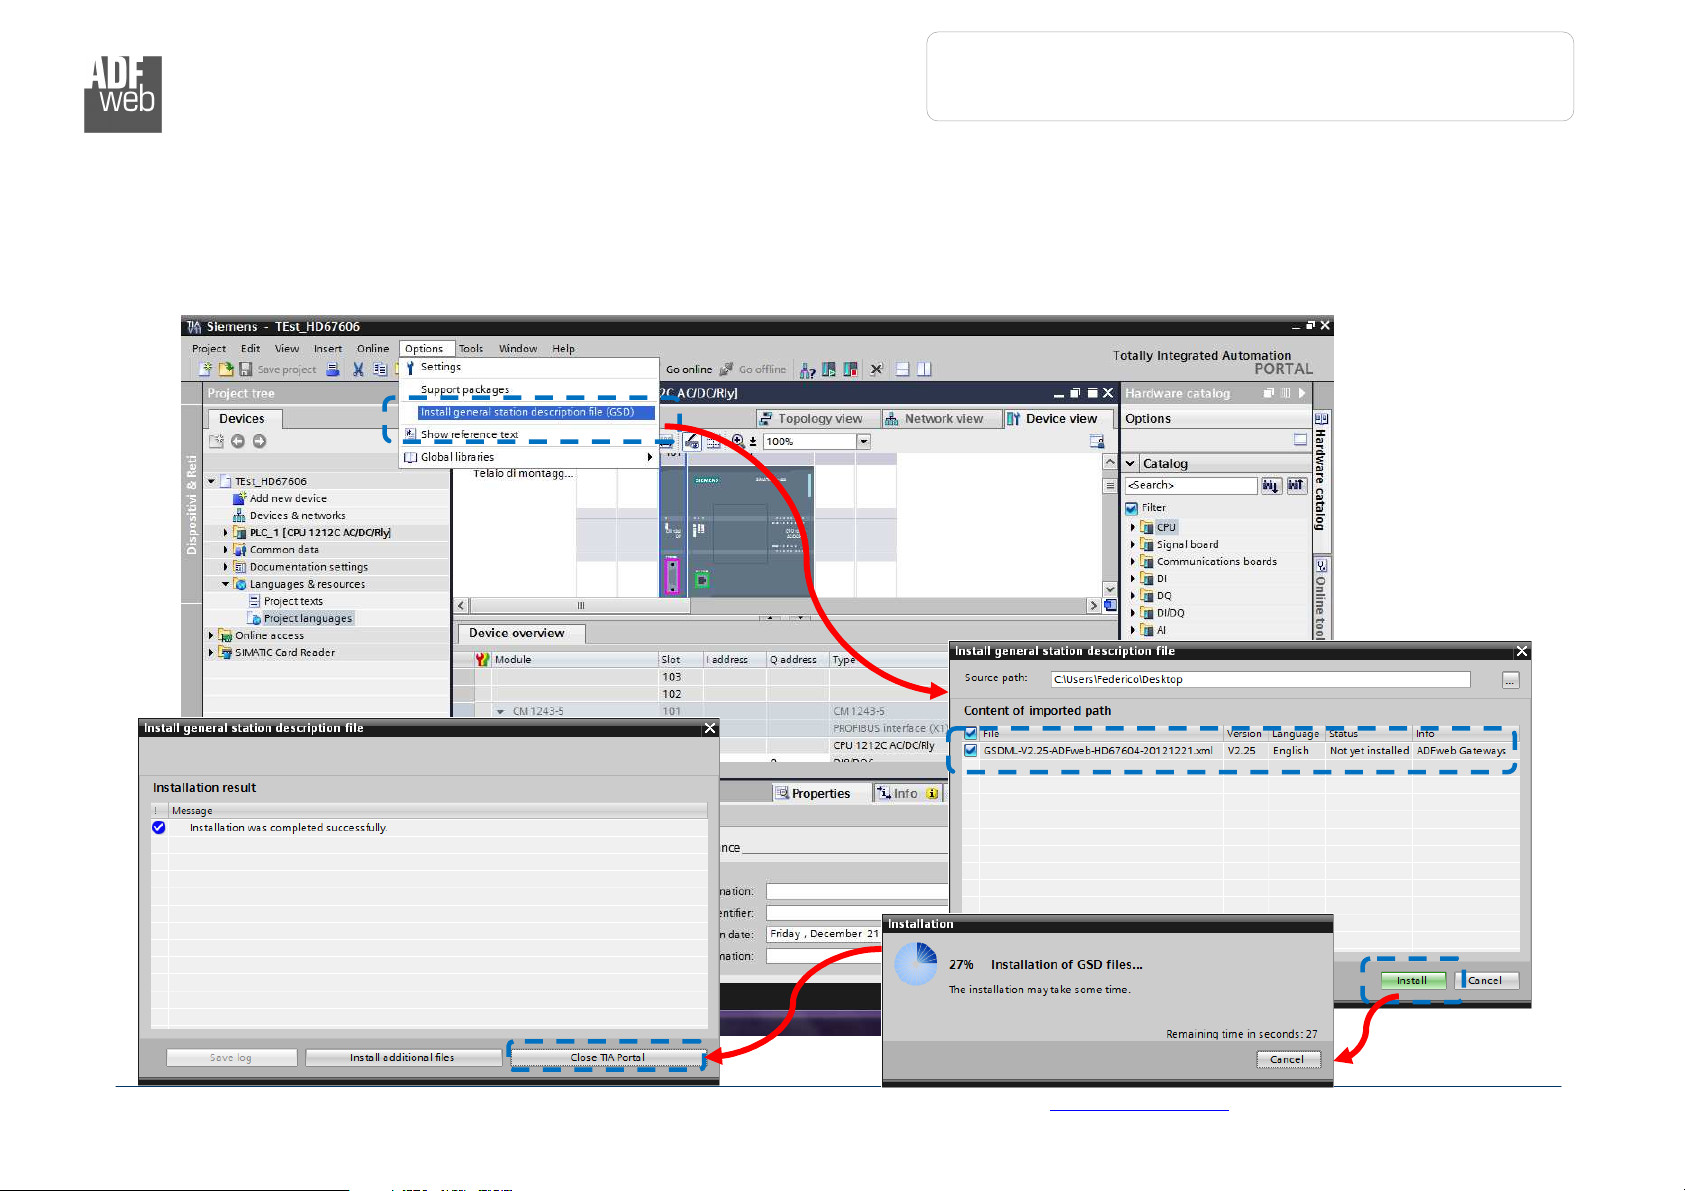
Task: Click the Stop CPU toolbar icon
Action: (x=851, y=370)
